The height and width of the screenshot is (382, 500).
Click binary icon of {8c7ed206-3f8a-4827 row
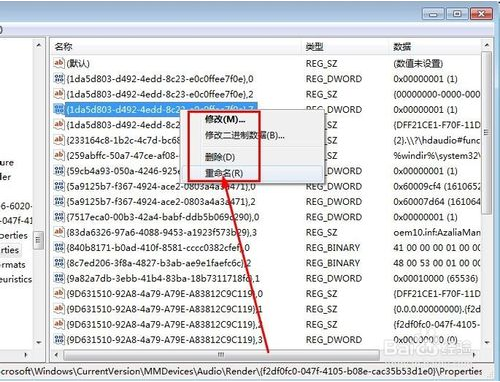59,262
